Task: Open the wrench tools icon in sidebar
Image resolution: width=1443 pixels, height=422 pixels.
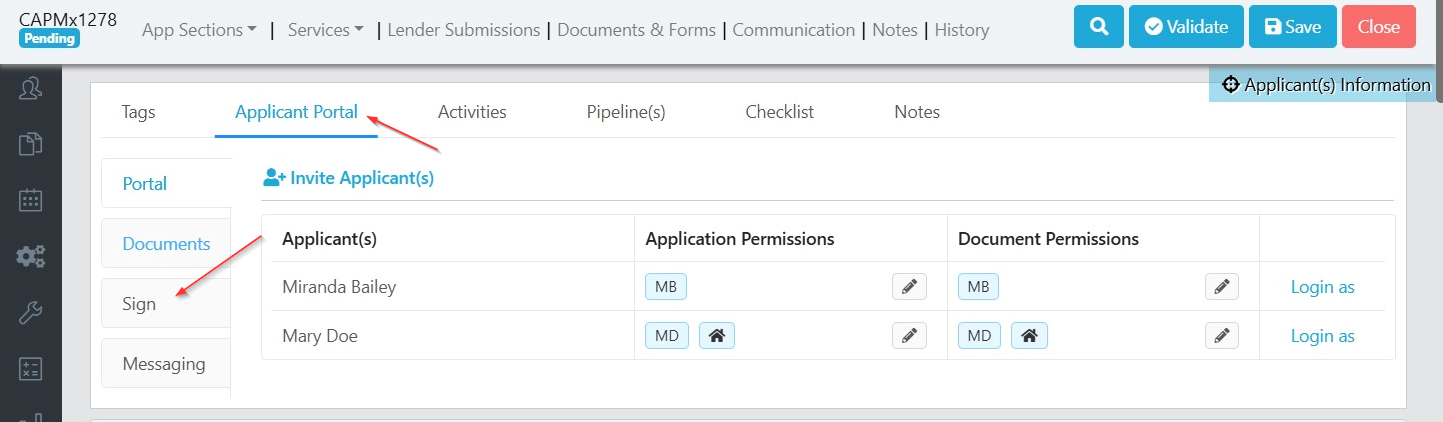Action: click(31, 312)
